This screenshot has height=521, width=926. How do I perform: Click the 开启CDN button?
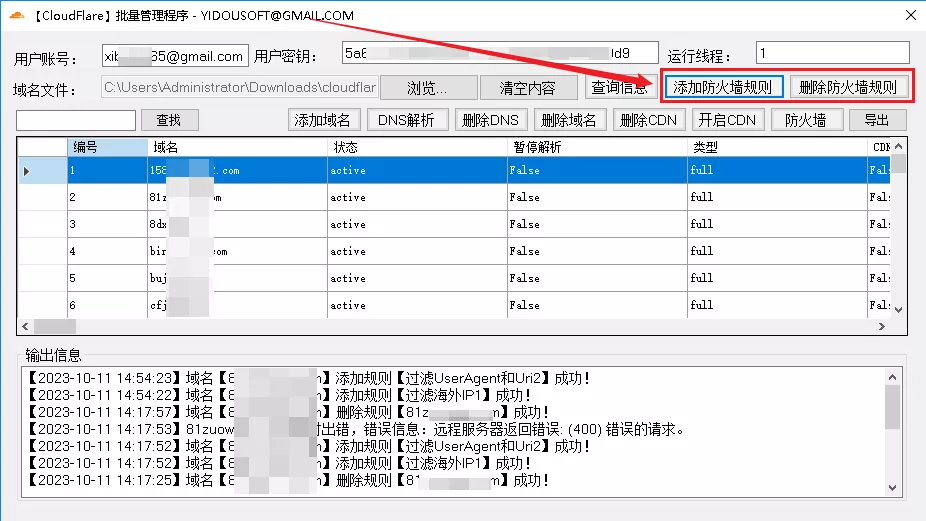tap(728, 120)
